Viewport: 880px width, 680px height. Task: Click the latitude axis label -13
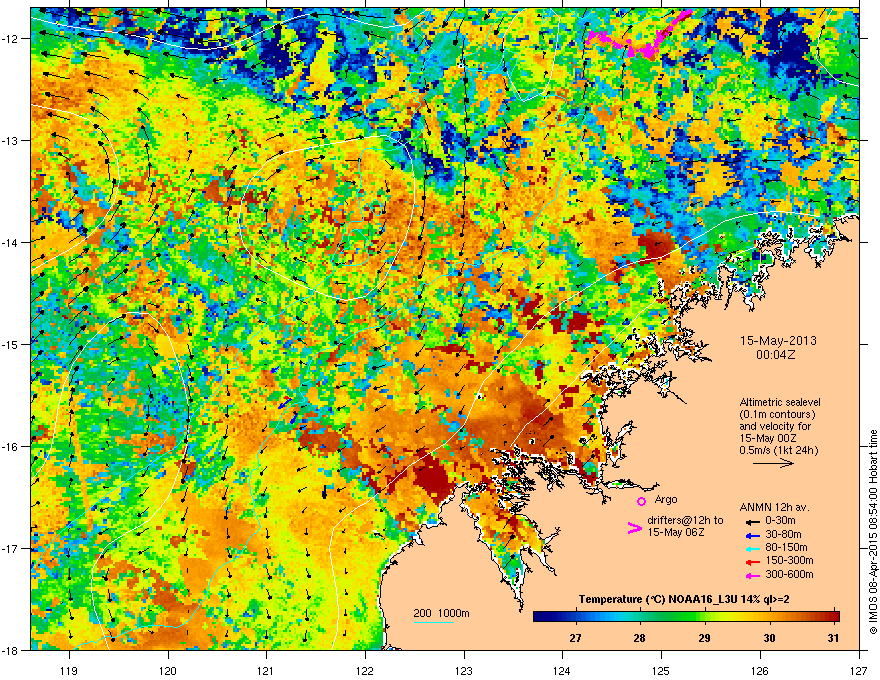10,140
